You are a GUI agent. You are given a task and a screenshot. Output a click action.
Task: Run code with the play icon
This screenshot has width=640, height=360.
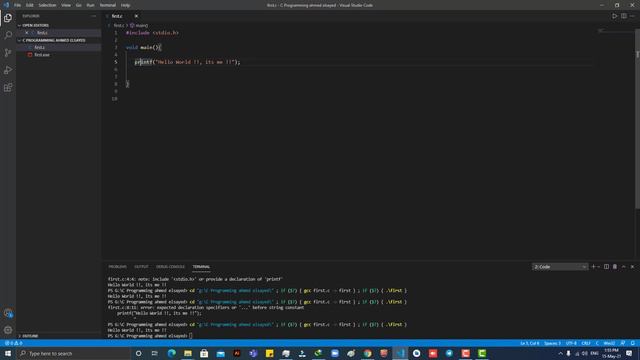[x=614, y=16]
